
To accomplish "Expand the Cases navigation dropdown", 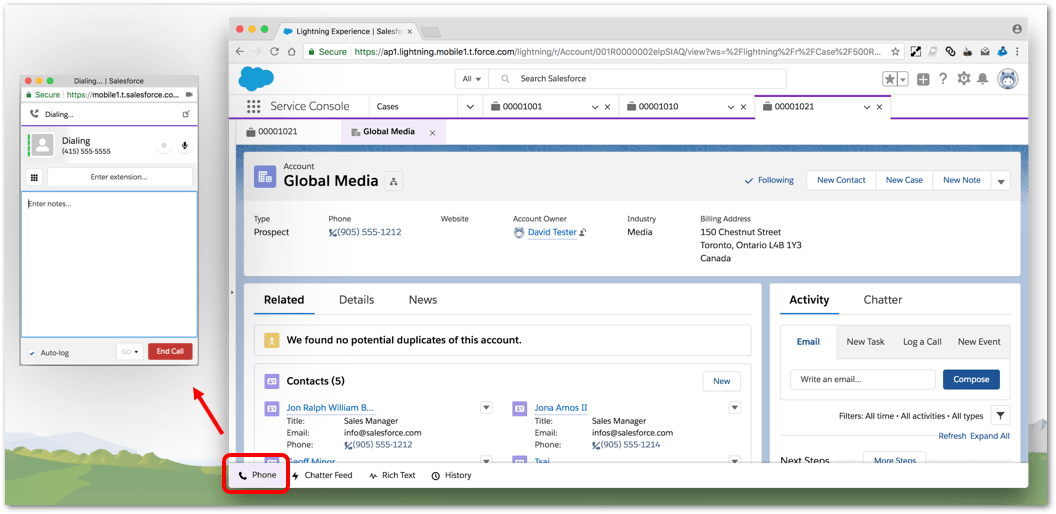I will 470,106.
